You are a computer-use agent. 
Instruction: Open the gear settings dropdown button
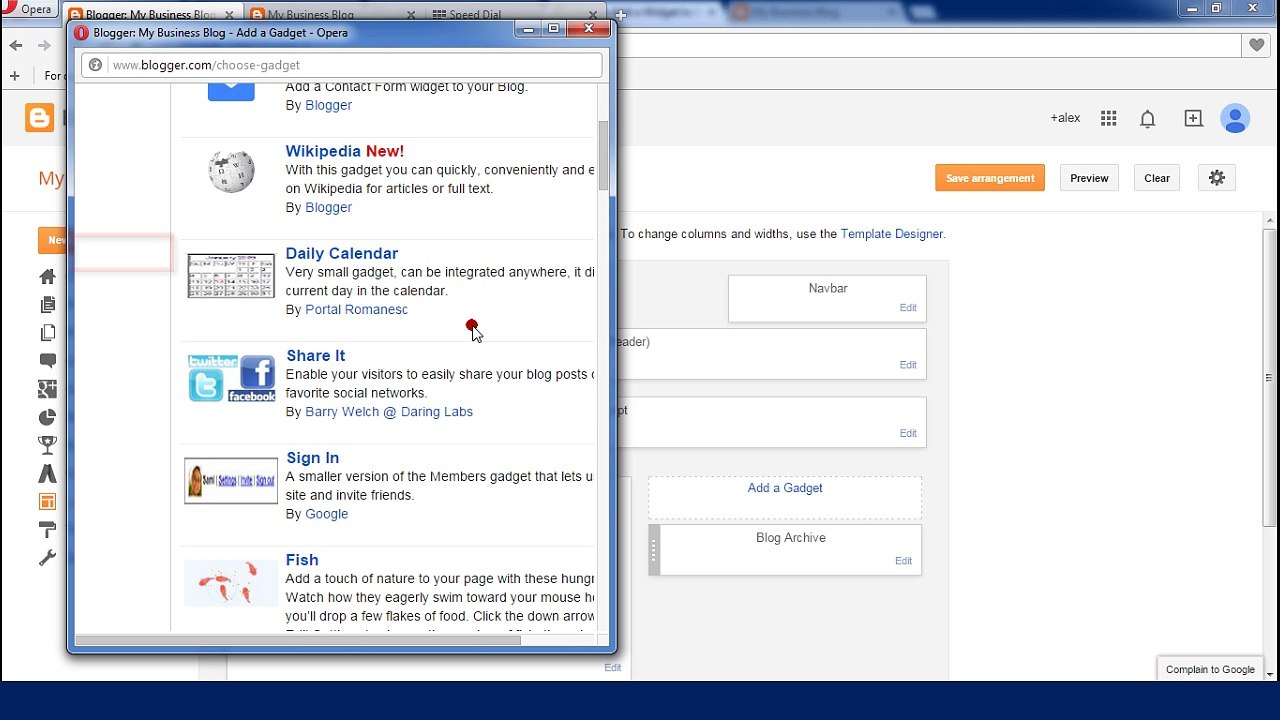pos(1216,178)
